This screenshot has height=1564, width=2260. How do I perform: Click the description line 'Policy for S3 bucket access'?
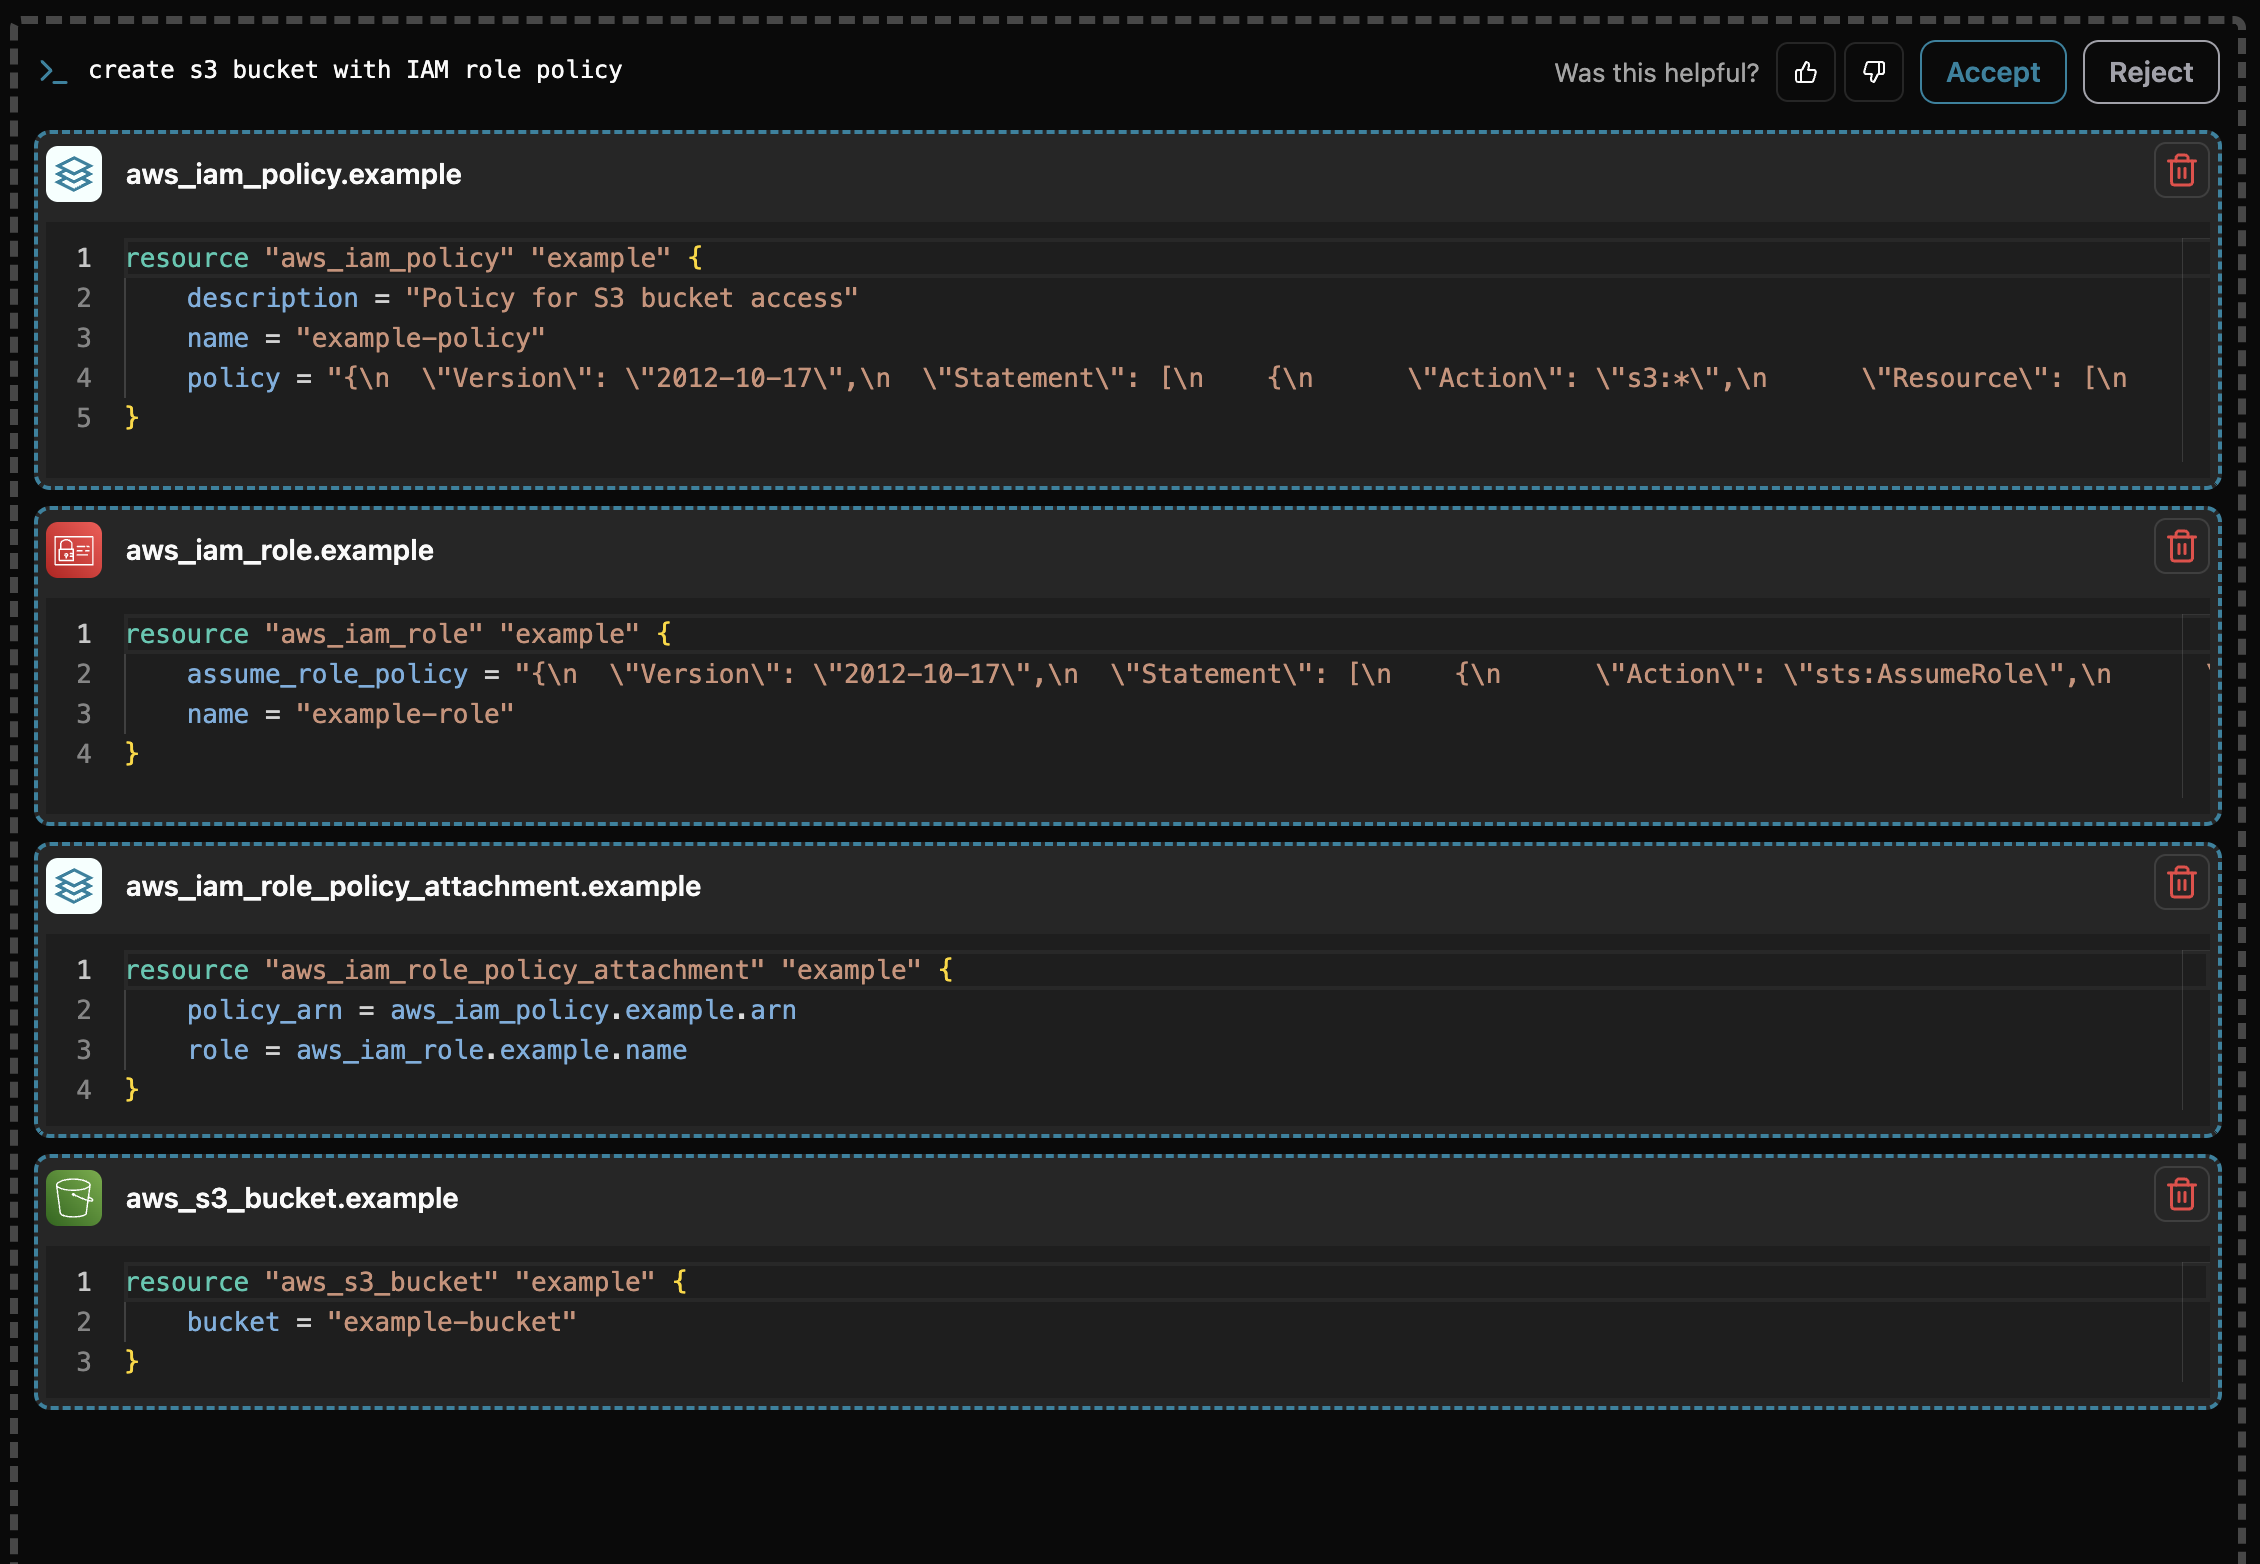(522, 298)
